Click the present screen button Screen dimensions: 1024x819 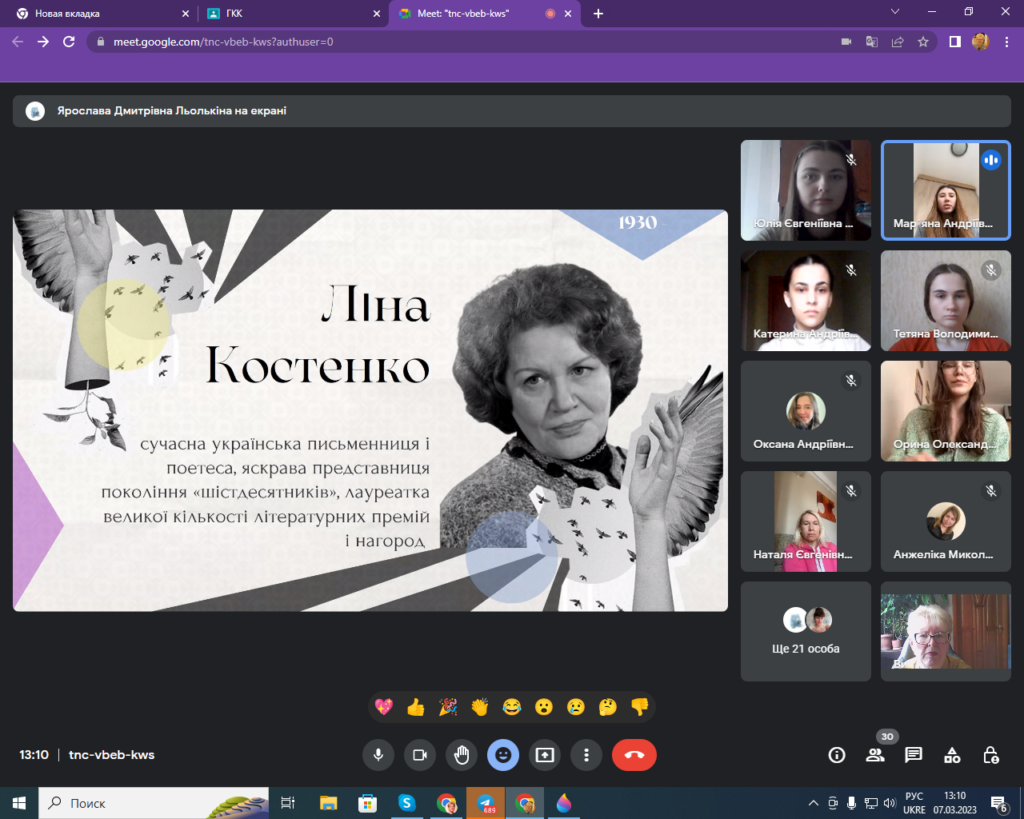click(x=545, y=755)
